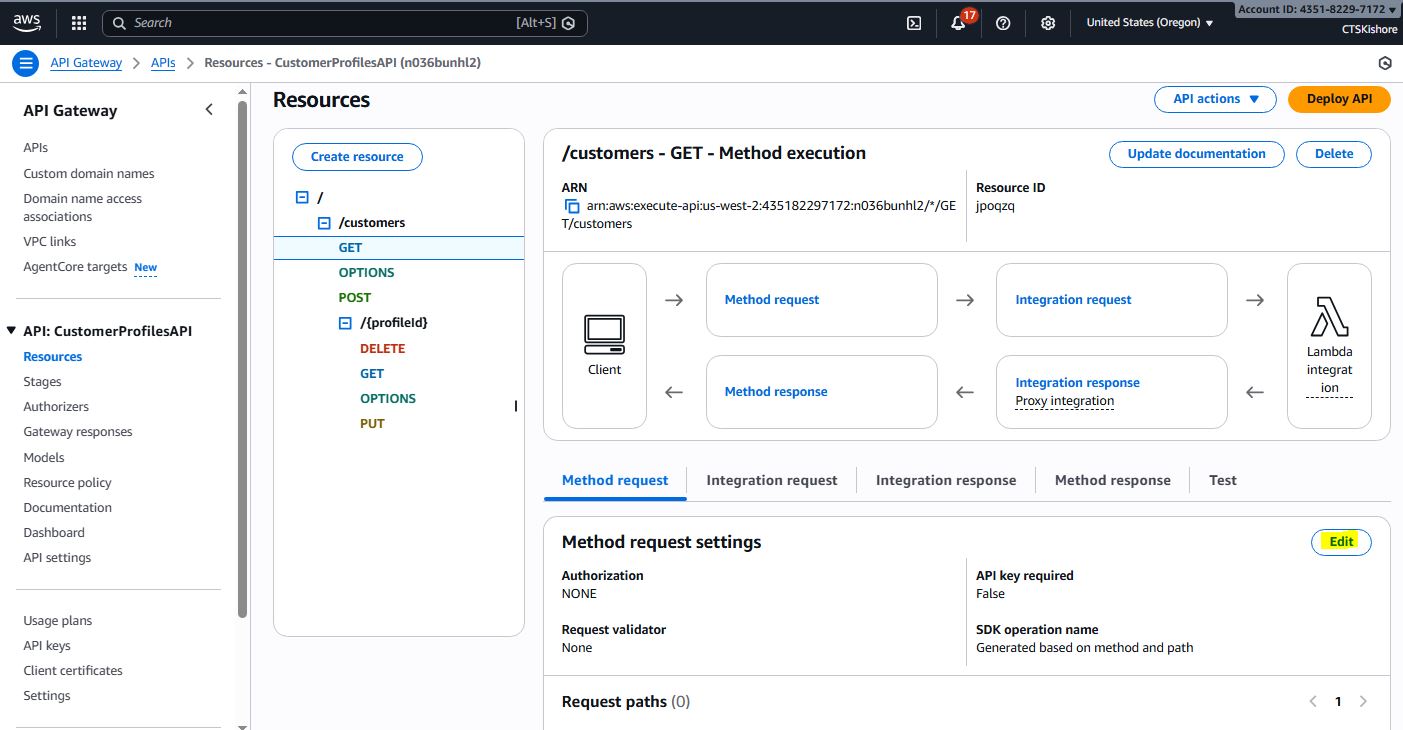
Task: Collapse the API Gateway side panel
Action: 209,110
